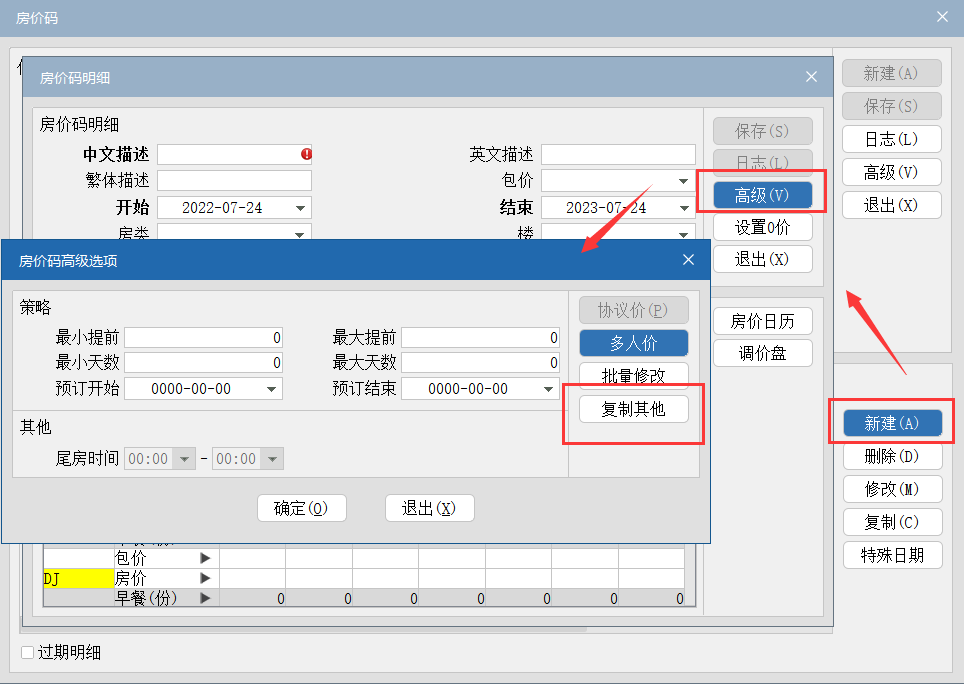The height and width of the screenshot is (684, 964).
Task: Click the upper greyed 新建(A) in 房价码 window
Action: click(891, 73)
